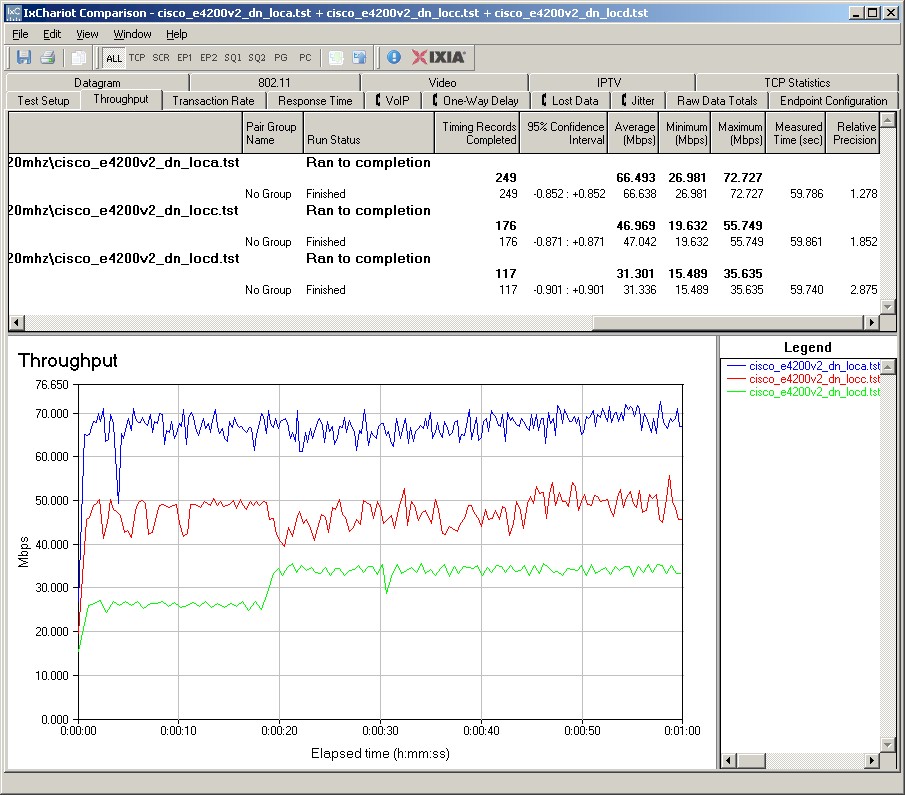Click the 47.042 average throughput value

pos(640,242)
